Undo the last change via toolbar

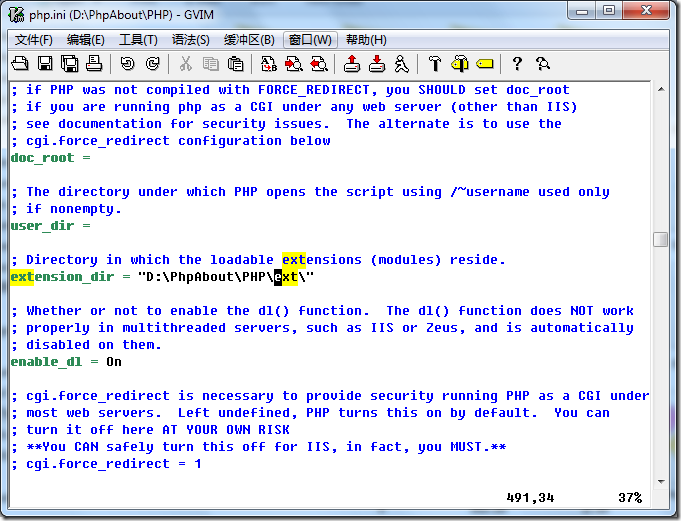coord(127,64)
